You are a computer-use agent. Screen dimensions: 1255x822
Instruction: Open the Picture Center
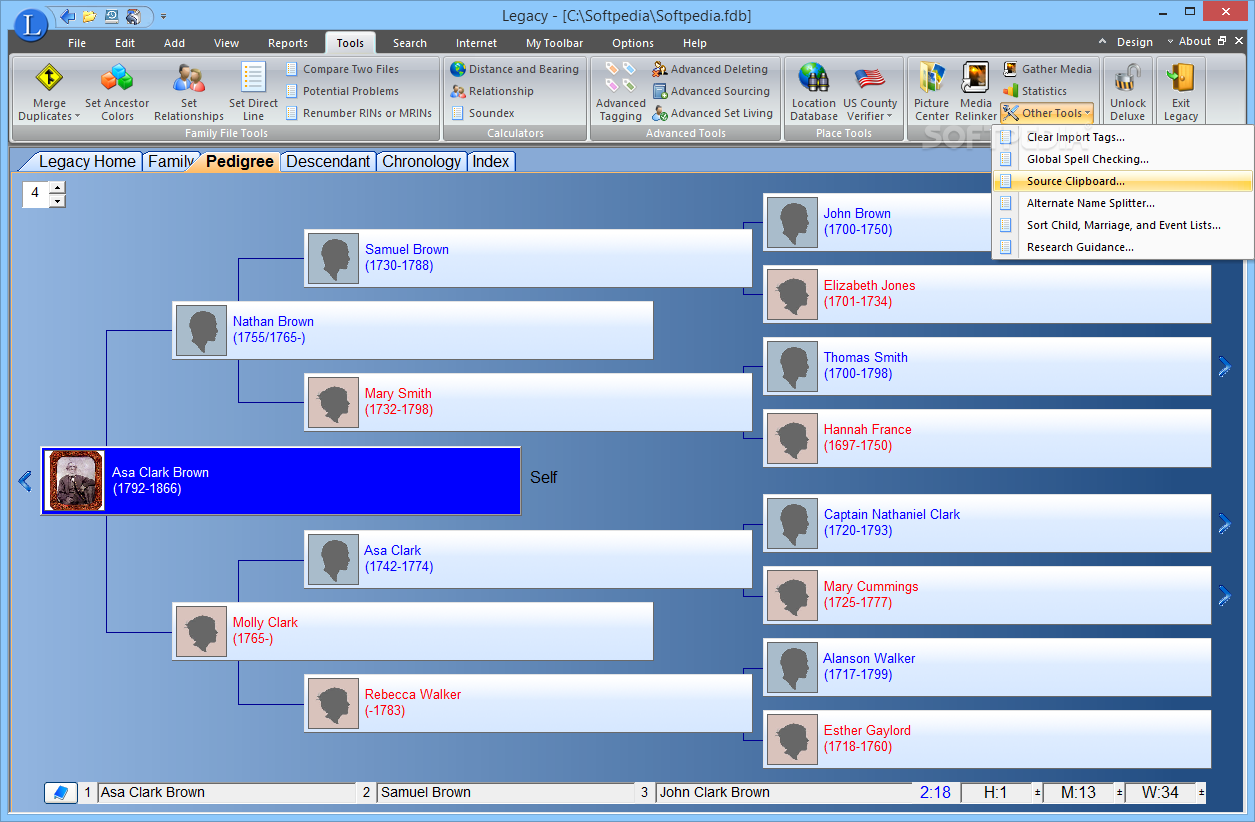[931, 92]
